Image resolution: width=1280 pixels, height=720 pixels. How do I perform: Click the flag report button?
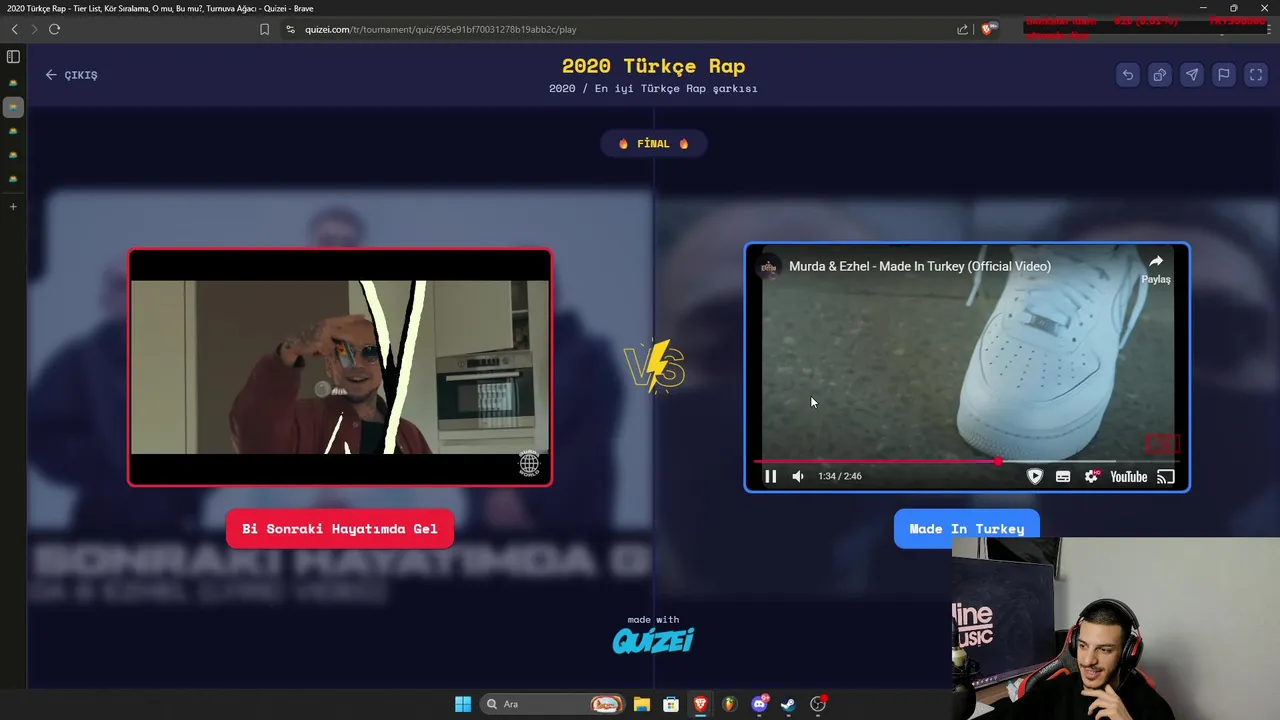point(1223,75)
